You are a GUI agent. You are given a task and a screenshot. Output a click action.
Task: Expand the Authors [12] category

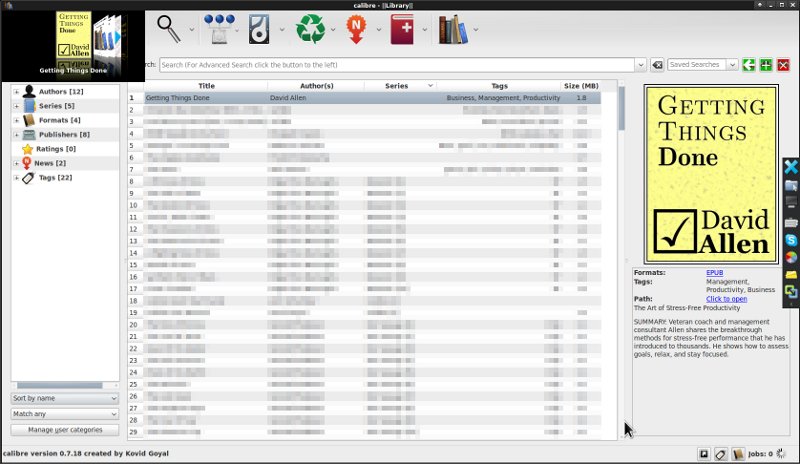point(16,92)
